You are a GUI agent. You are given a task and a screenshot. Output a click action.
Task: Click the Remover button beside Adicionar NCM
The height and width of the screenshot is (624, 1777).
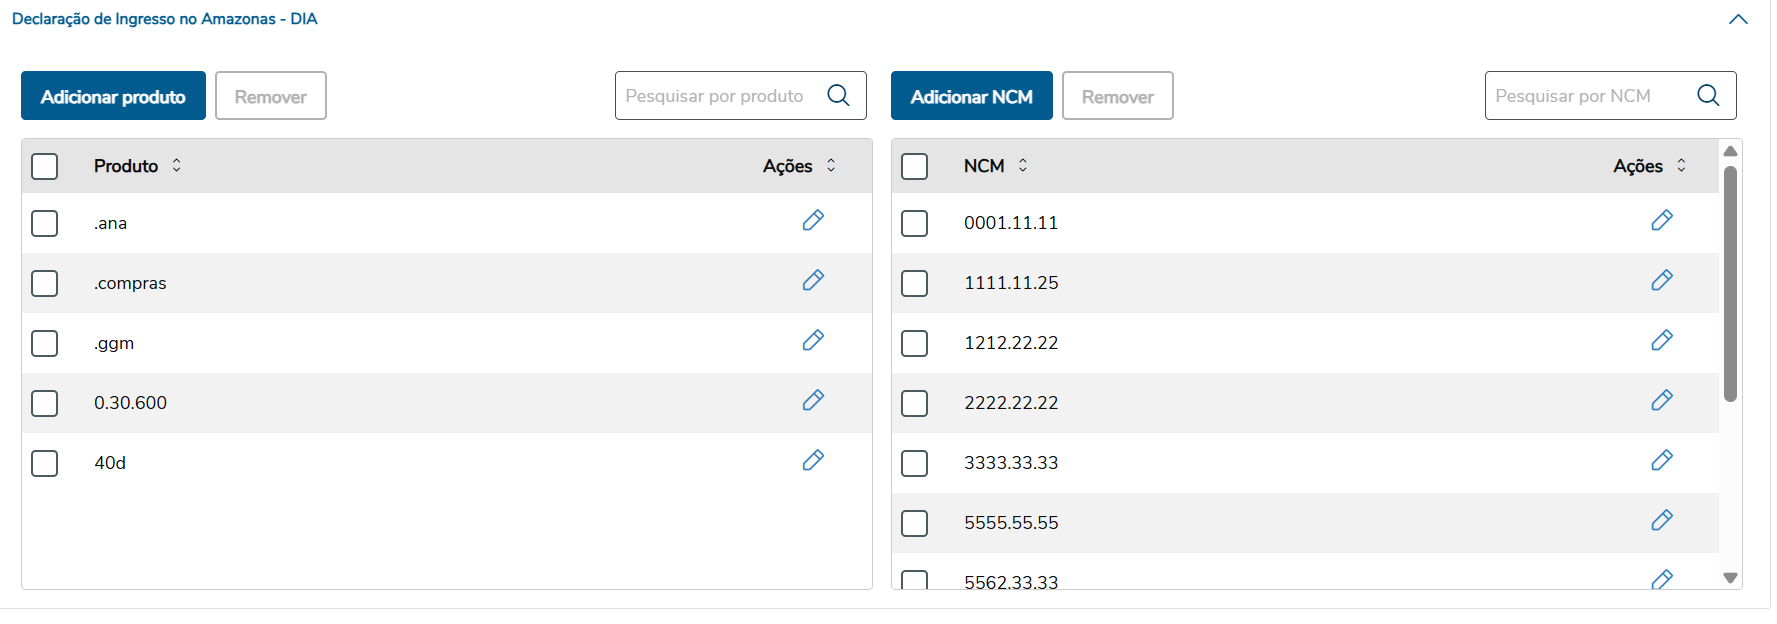[x=1117, y=96]
